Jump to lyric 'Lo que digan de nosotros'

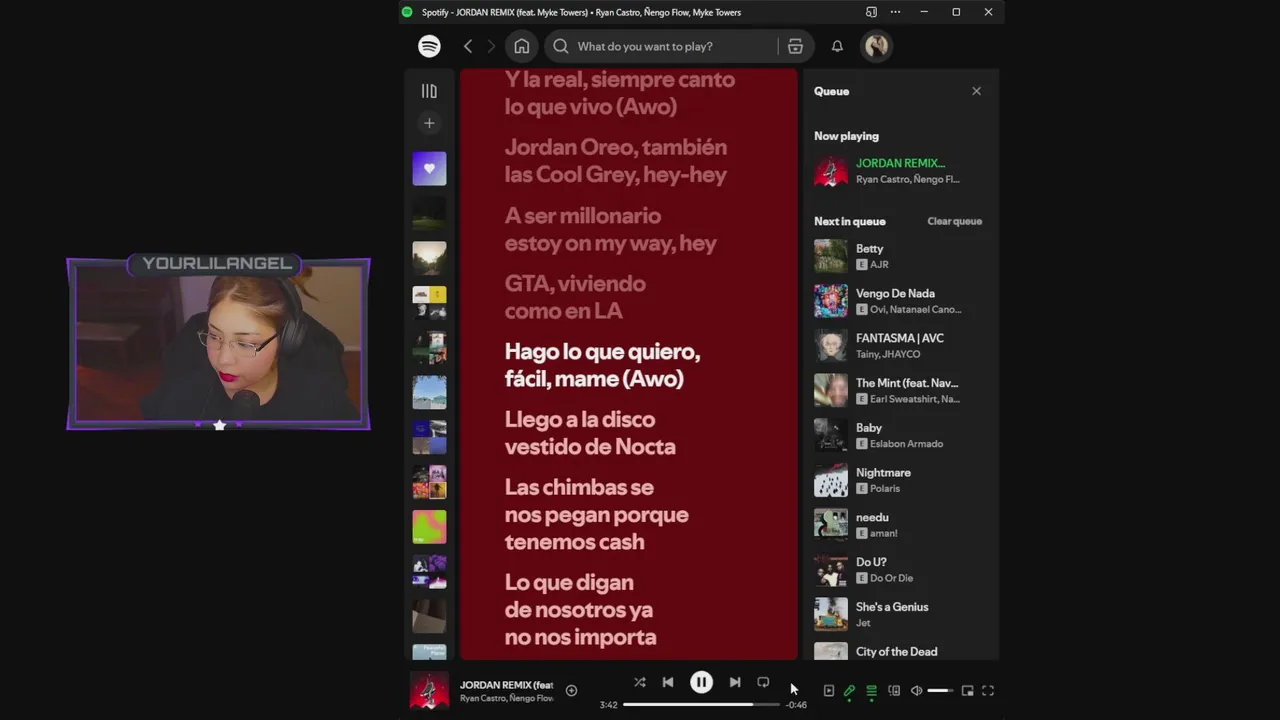(x=580, y=609)
